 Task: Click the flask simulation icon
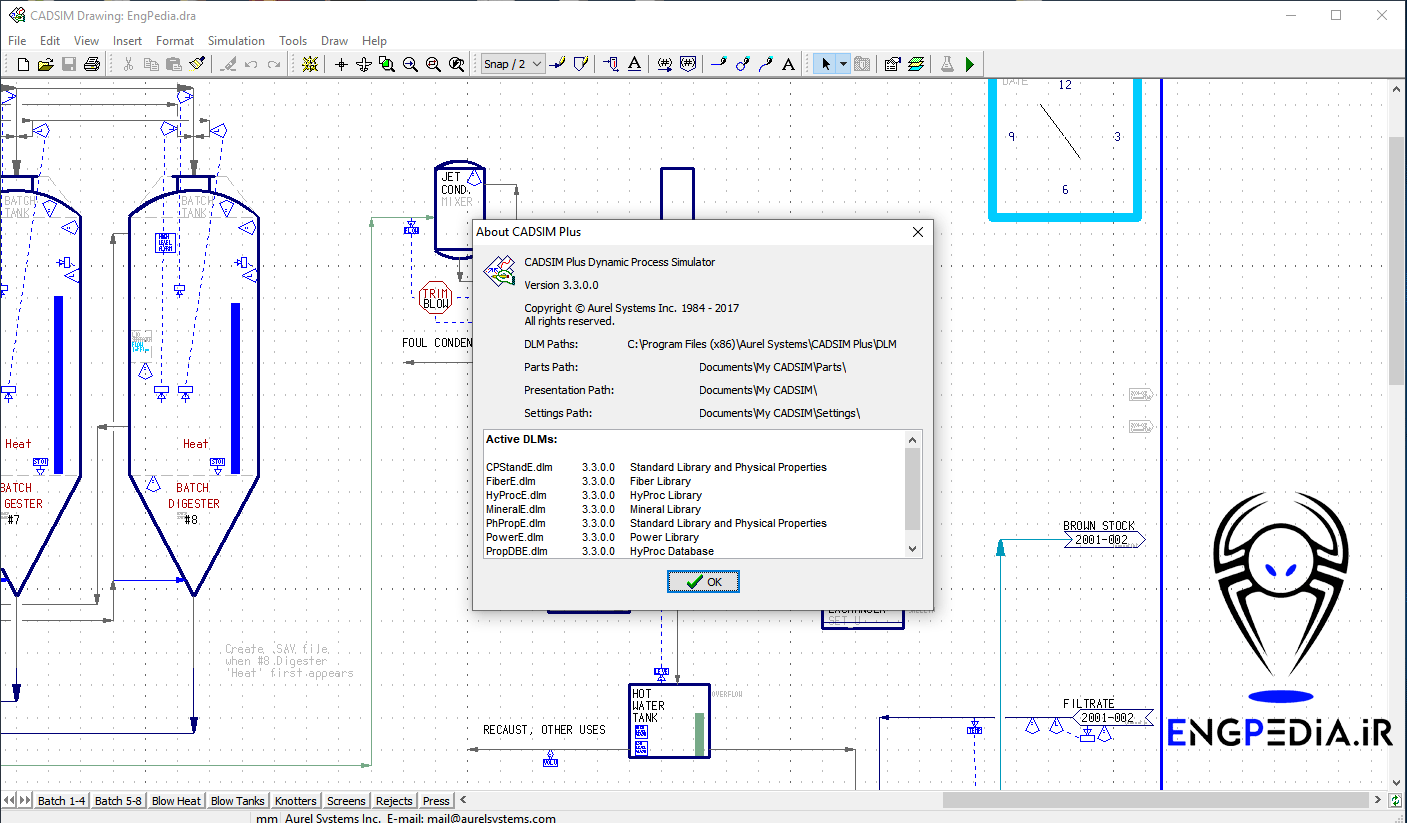947,64
